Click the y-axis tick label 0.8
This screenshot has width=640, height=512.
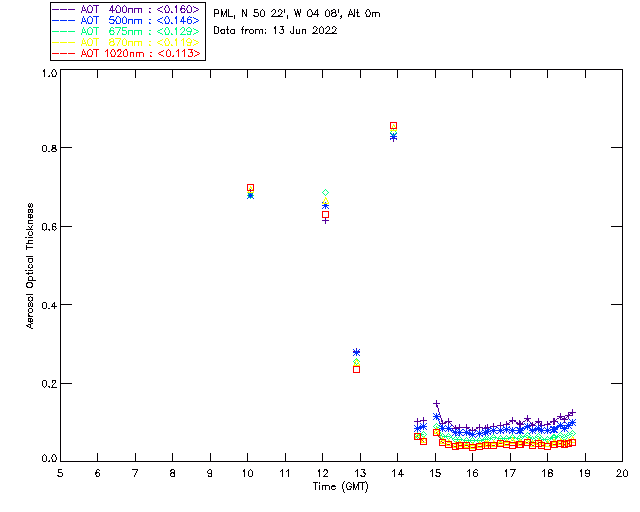tap(49, 148)
